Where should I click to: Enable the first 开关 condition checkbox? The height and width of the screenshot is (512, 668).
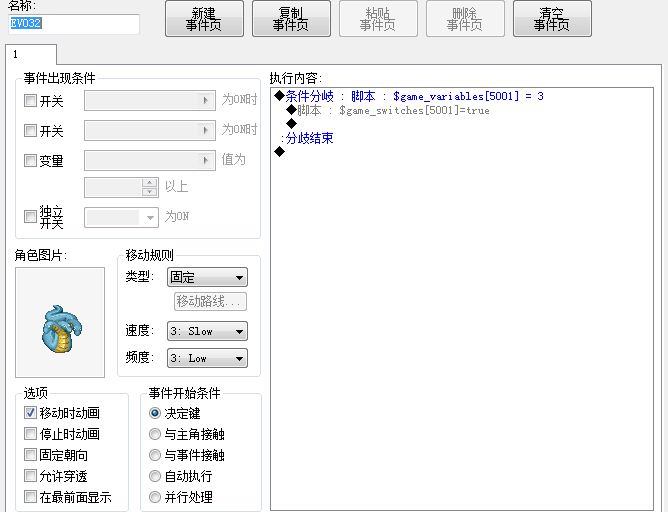[x=30, y=101]
